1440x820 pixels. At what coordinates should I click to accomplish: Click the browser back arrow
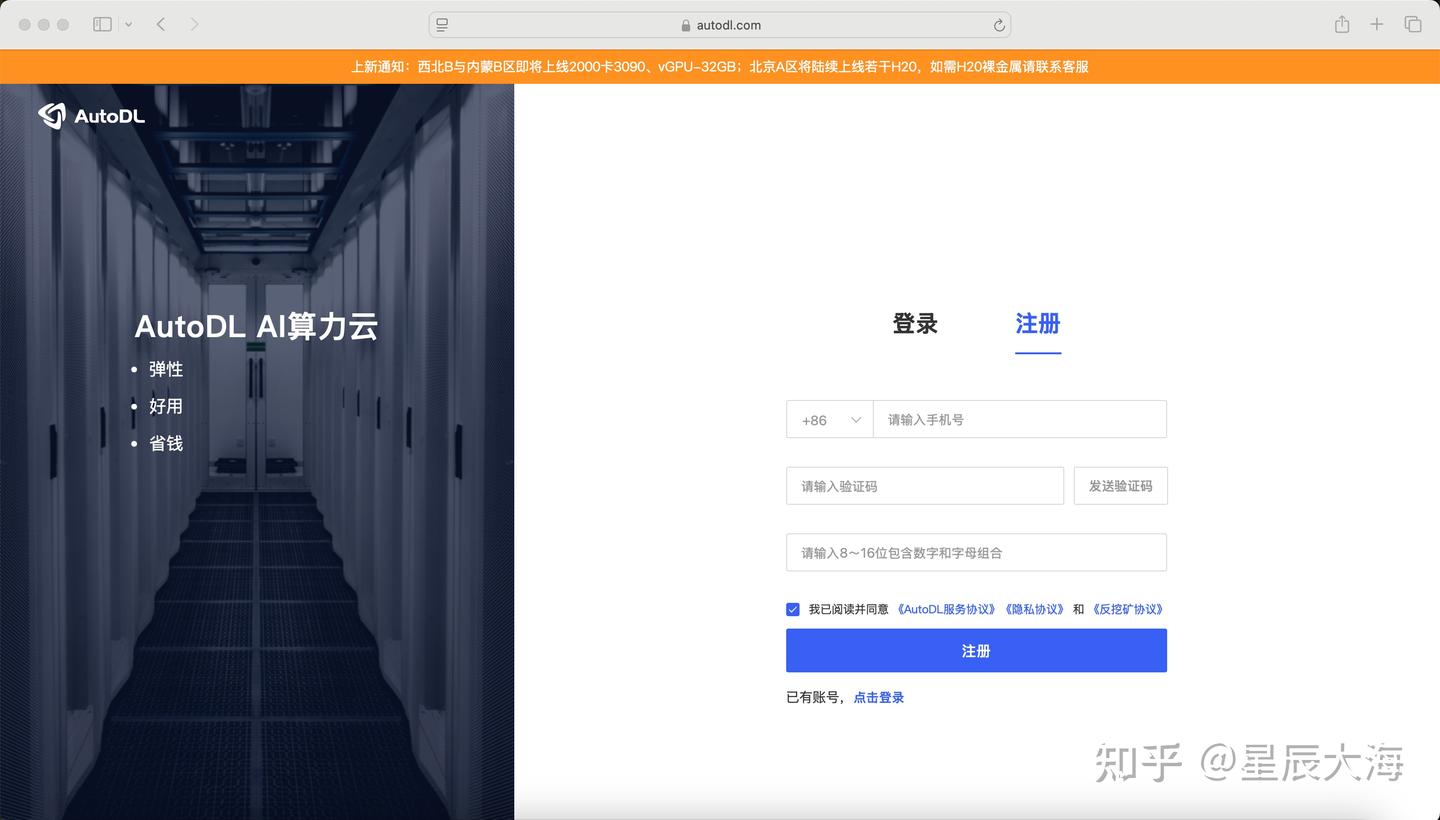coord(161,23)
